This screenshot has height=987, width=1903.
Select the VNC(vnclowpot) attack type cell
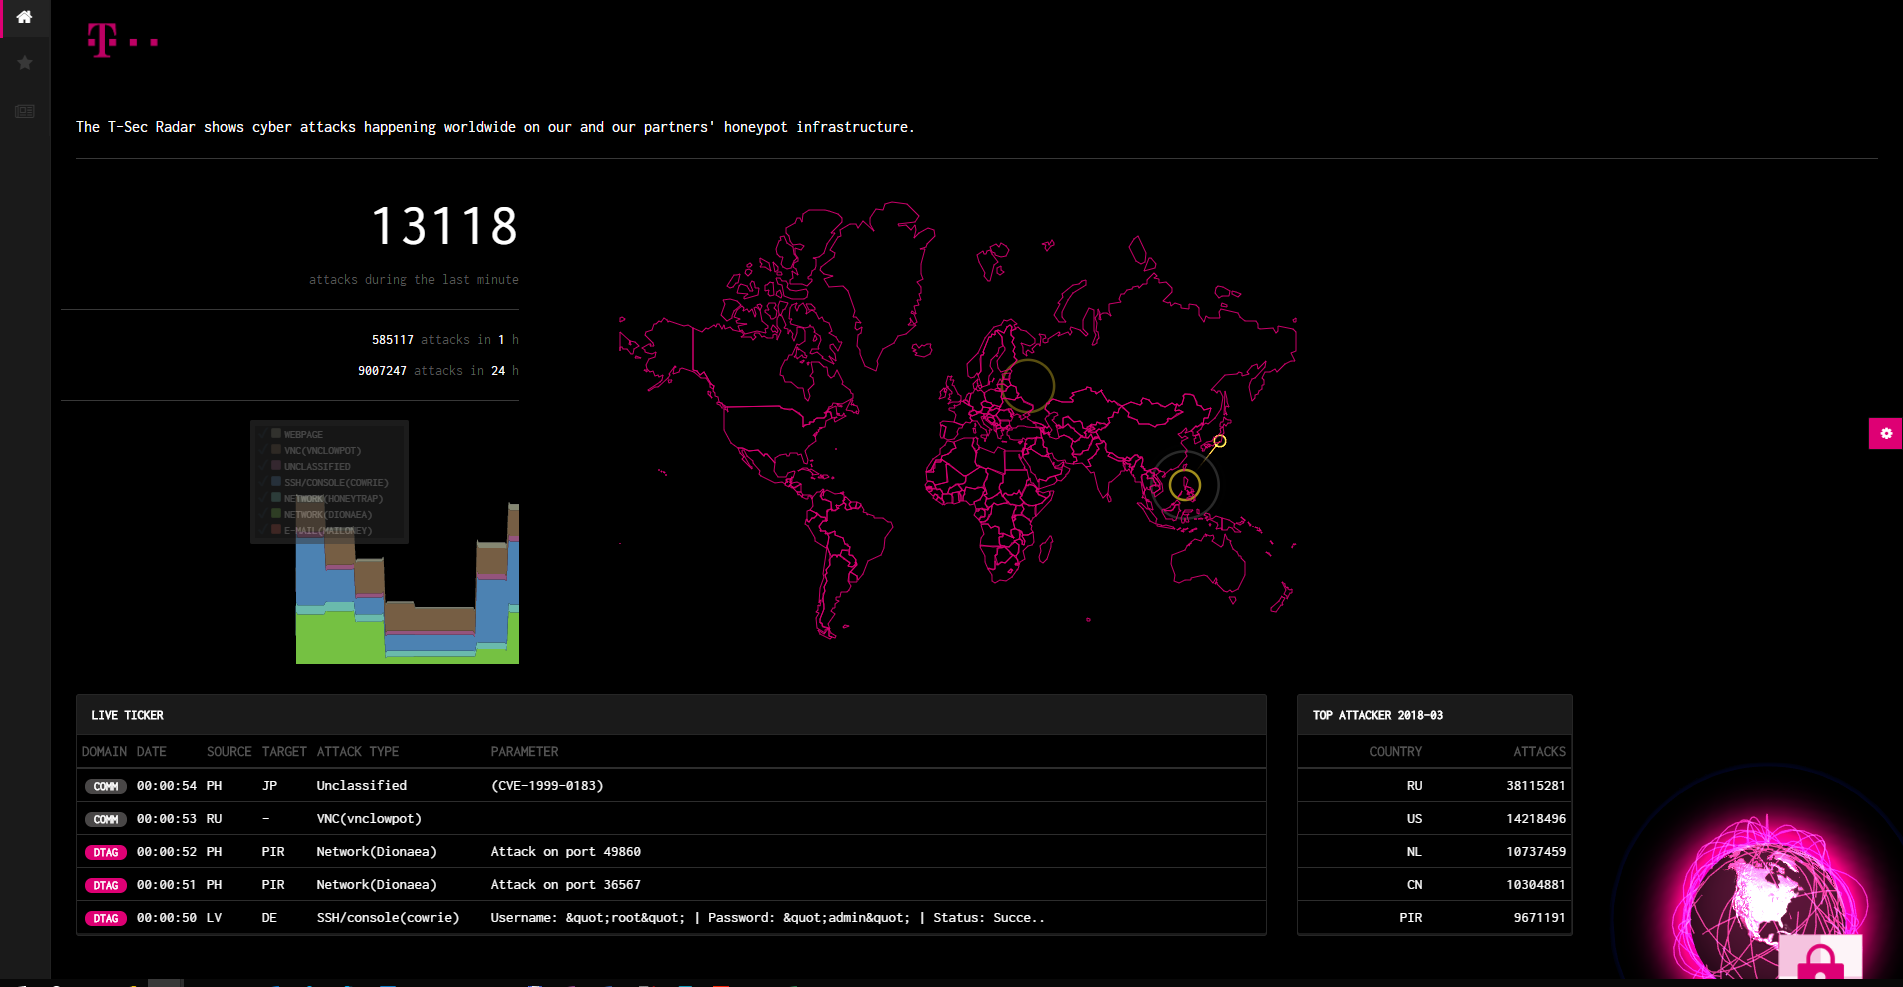click(x=369, y=819)
